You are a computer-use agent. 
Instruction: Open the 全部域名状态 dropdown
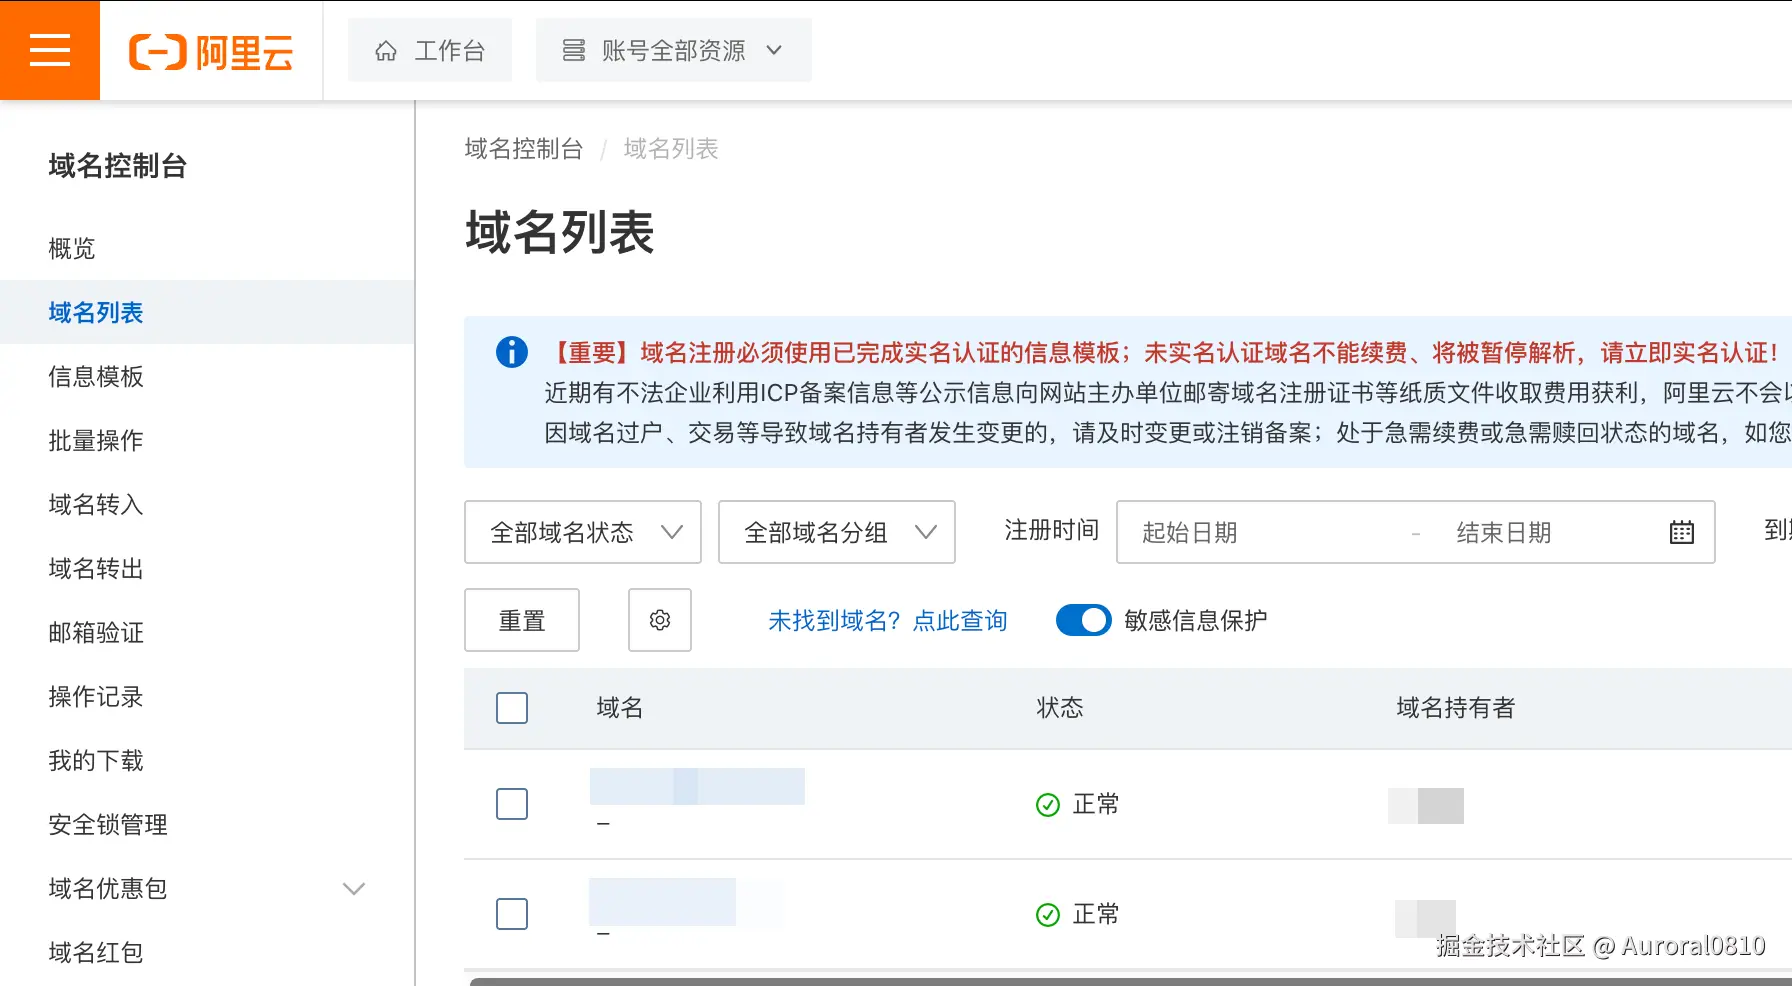pos(582,532)
